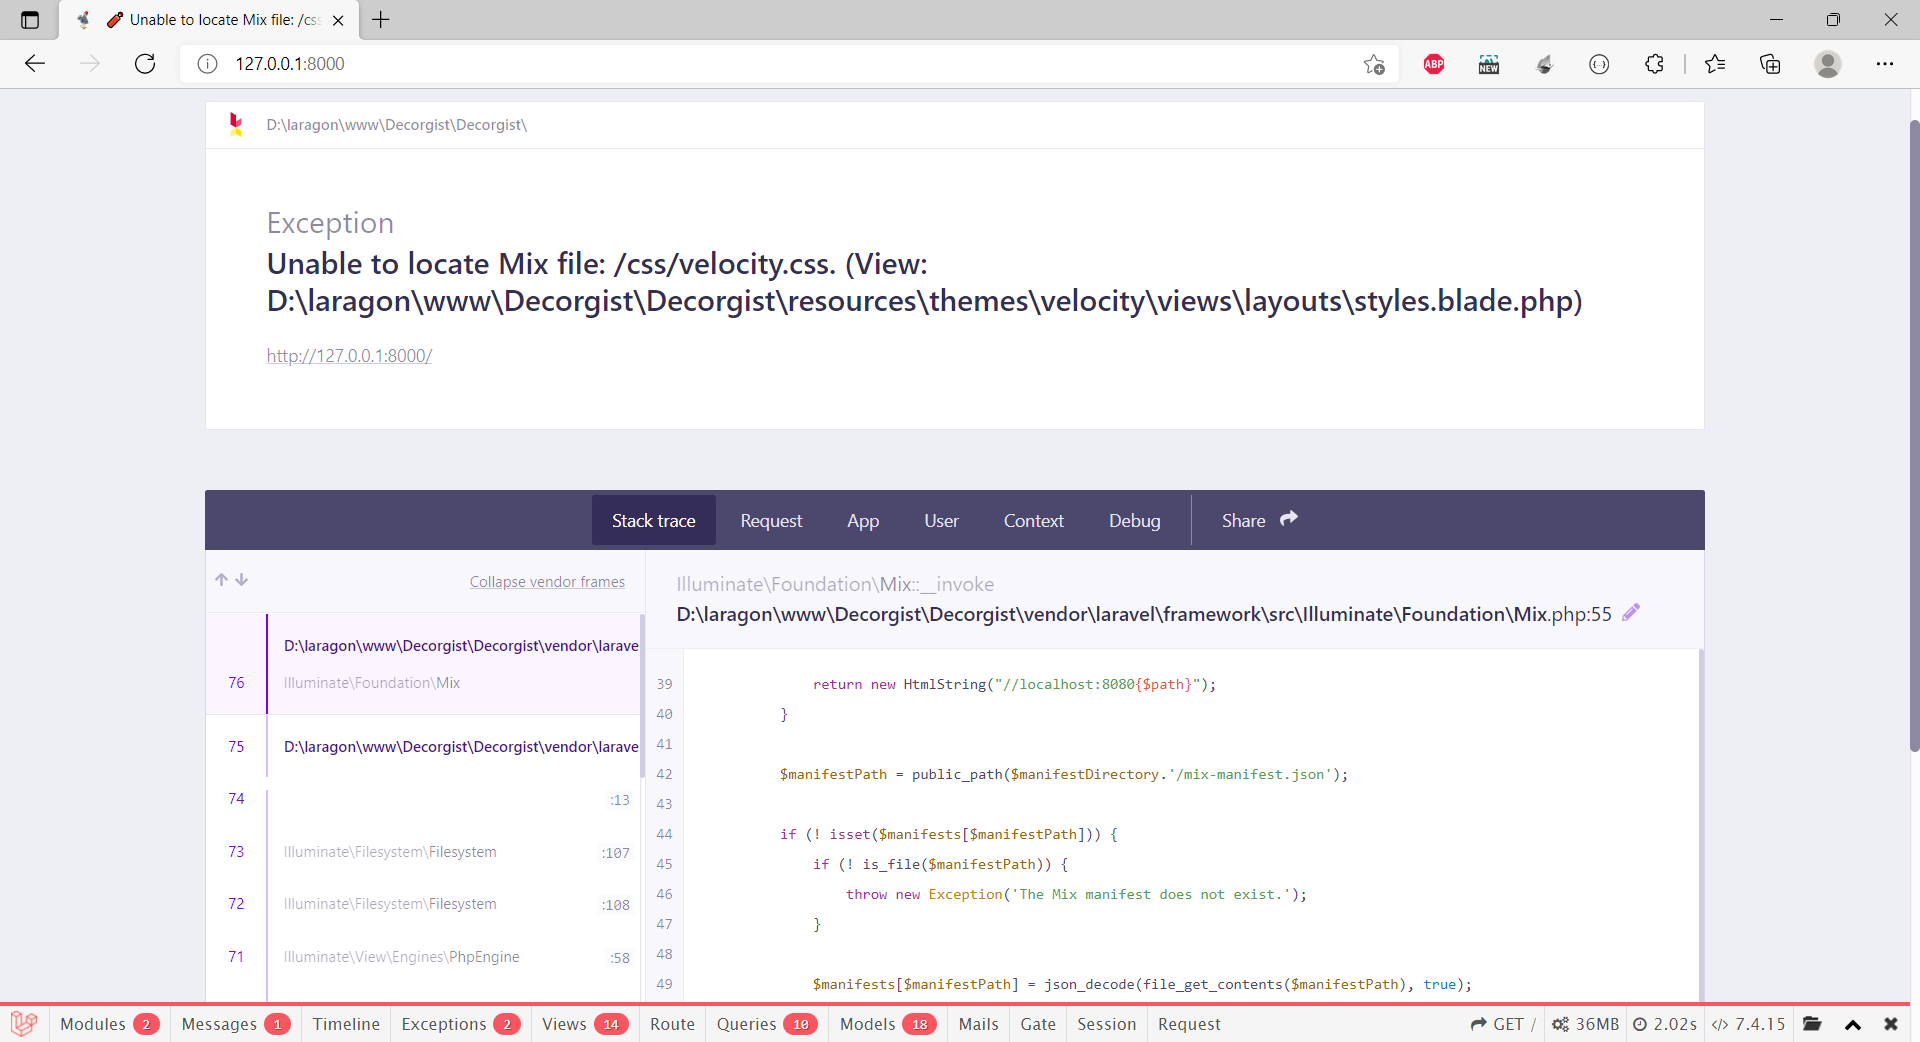1920x1042 pixels.
Task: Open the http://127.0.0.1:8000/ link
Action: click(x=349, y=356)
